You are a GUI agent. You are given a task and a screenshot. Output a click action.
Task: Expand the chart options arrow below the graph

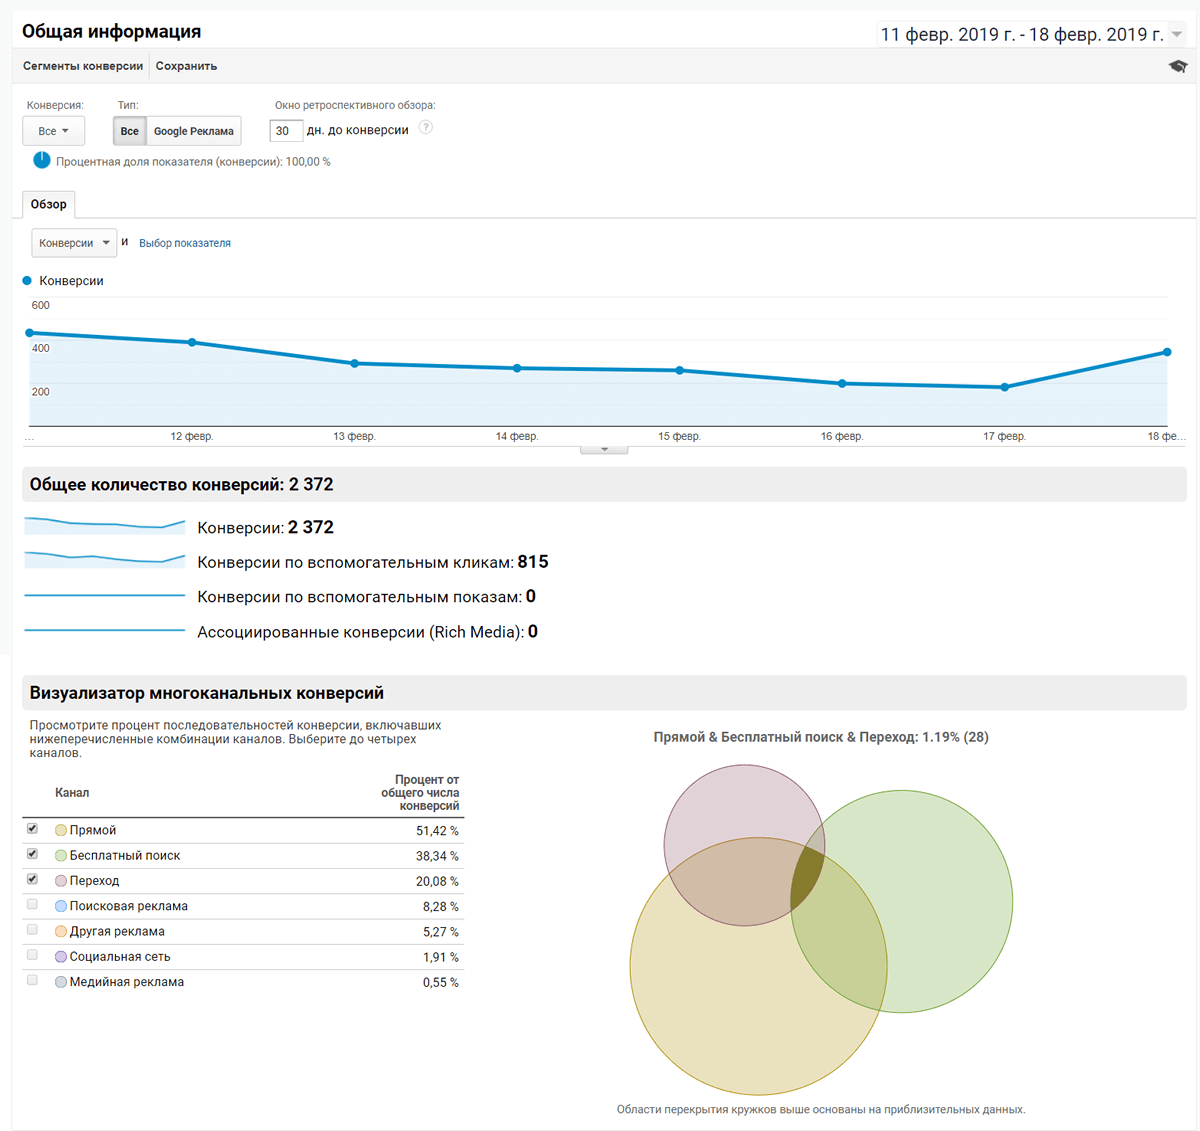[603, 450]
